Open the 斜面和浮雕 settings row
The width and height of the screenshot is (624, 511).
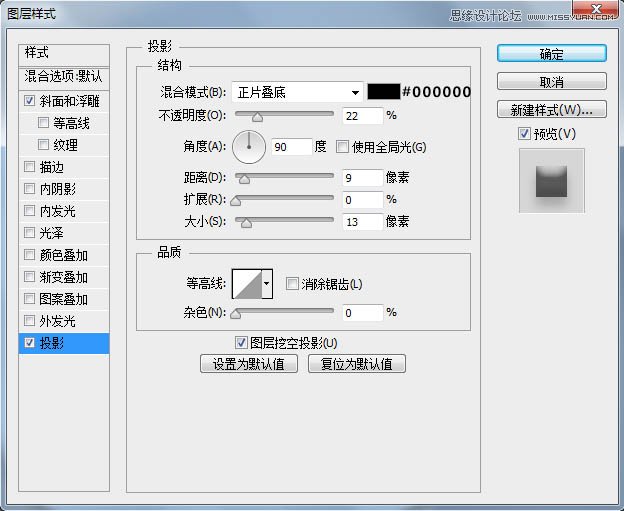pos(64,101)
